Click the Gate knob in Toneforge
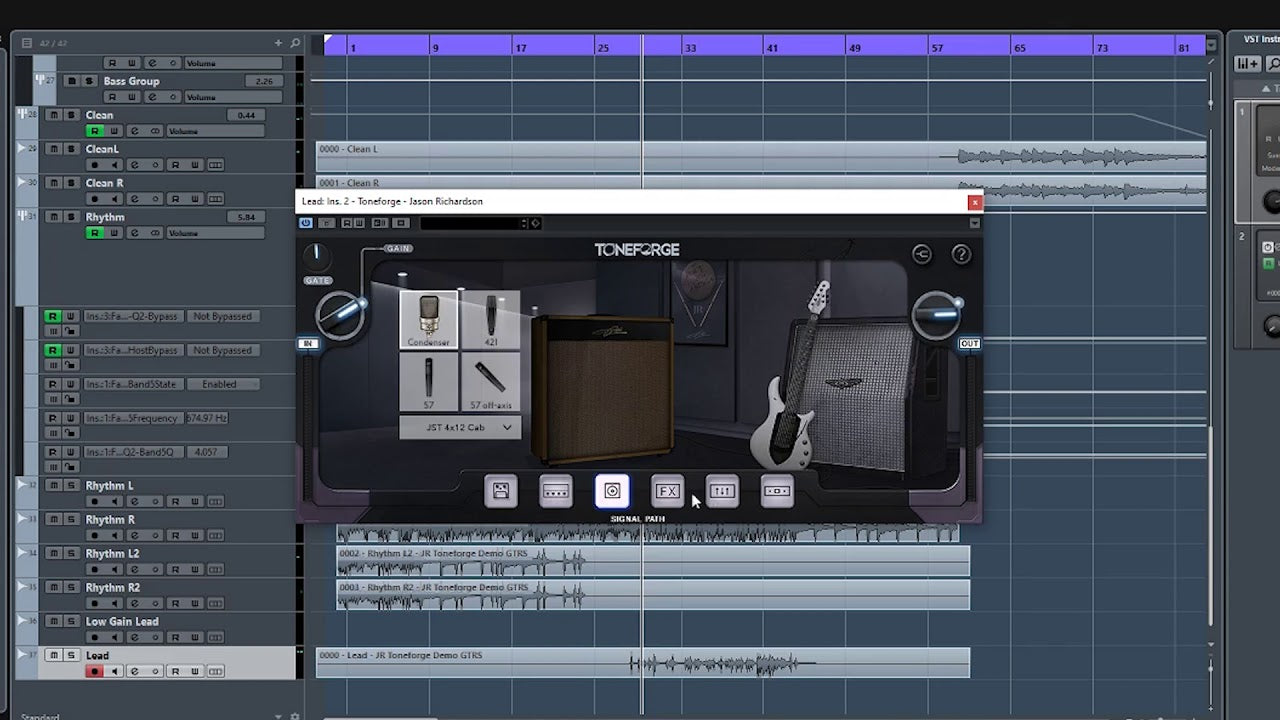 (317, 257)
